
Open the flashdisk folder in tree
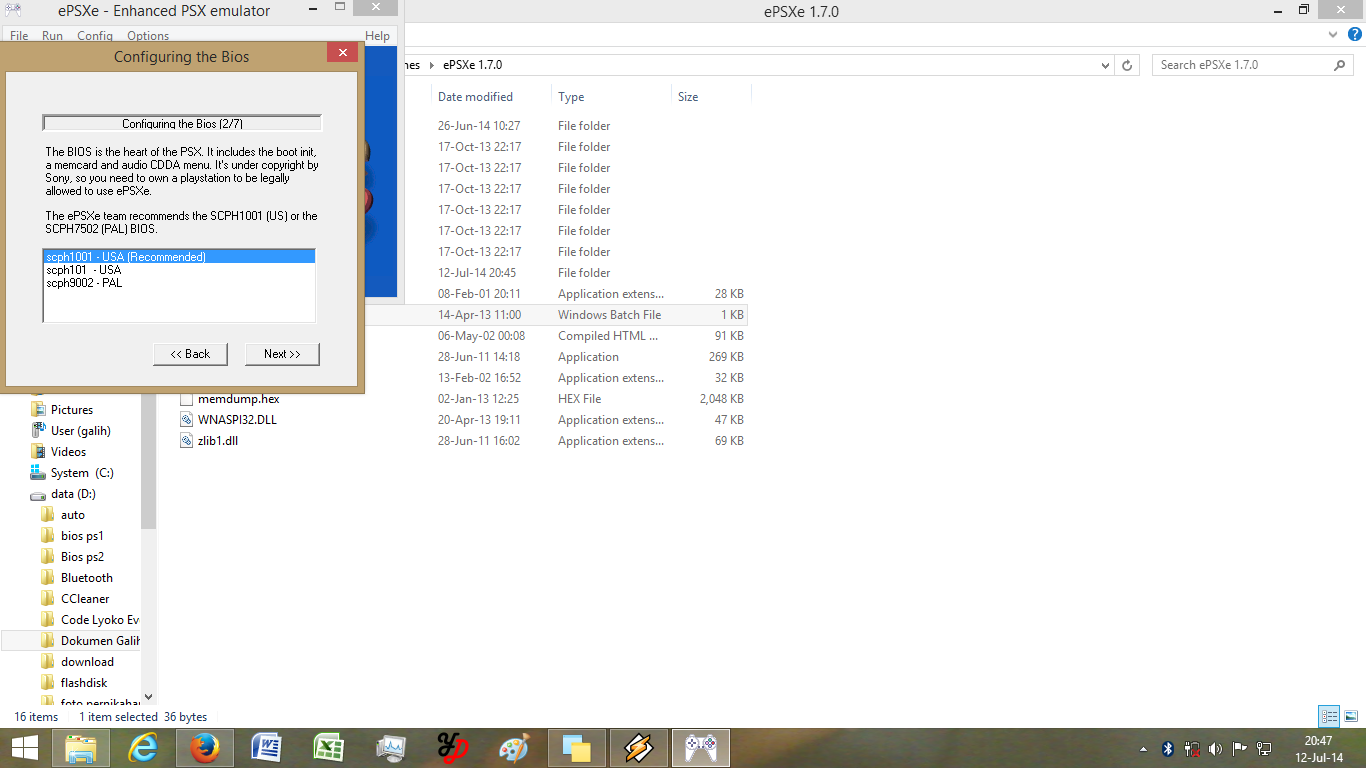[x=84, y=683]
